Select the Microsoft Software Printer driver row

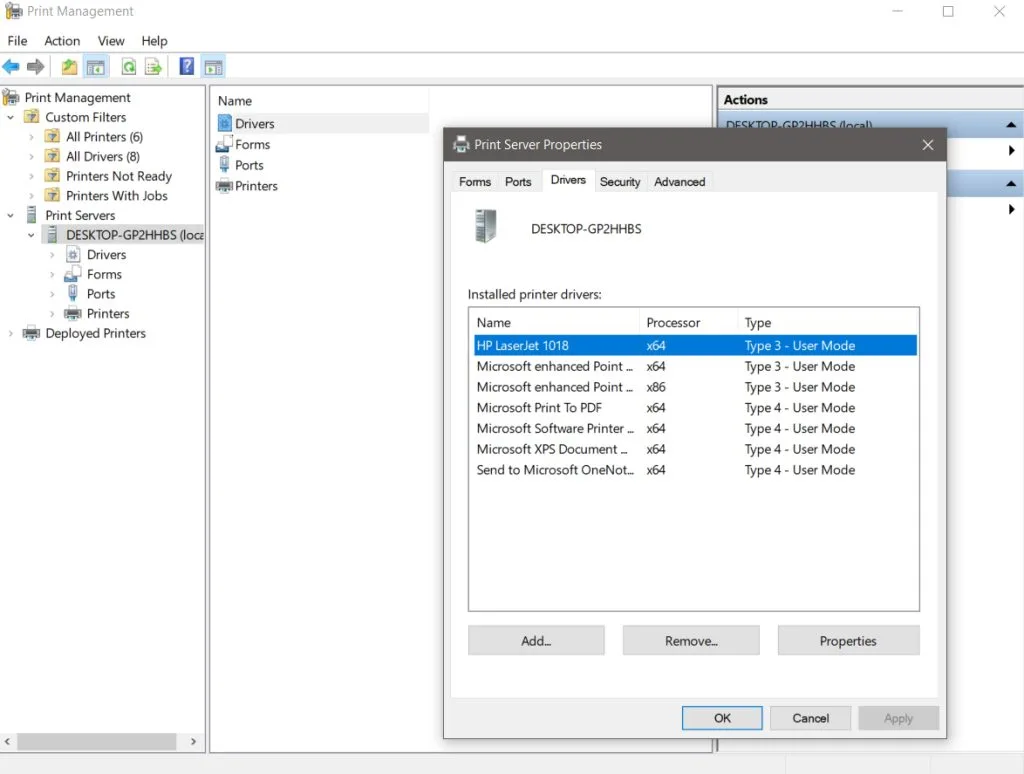pos(696,429)
